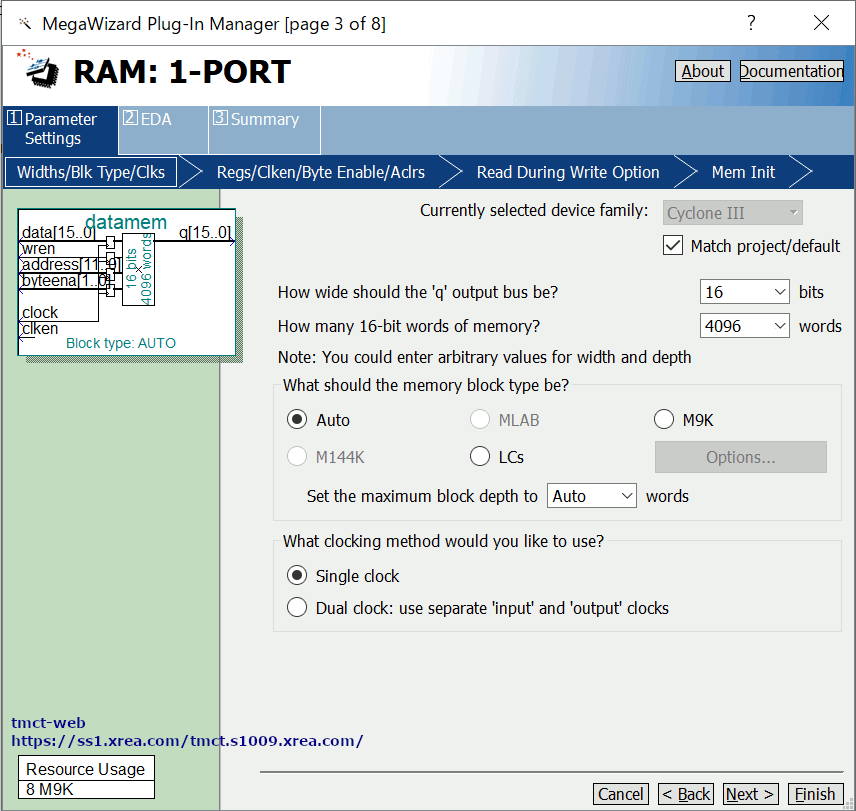
Task: Select the LCs memory block type
Action: [480, 456]
